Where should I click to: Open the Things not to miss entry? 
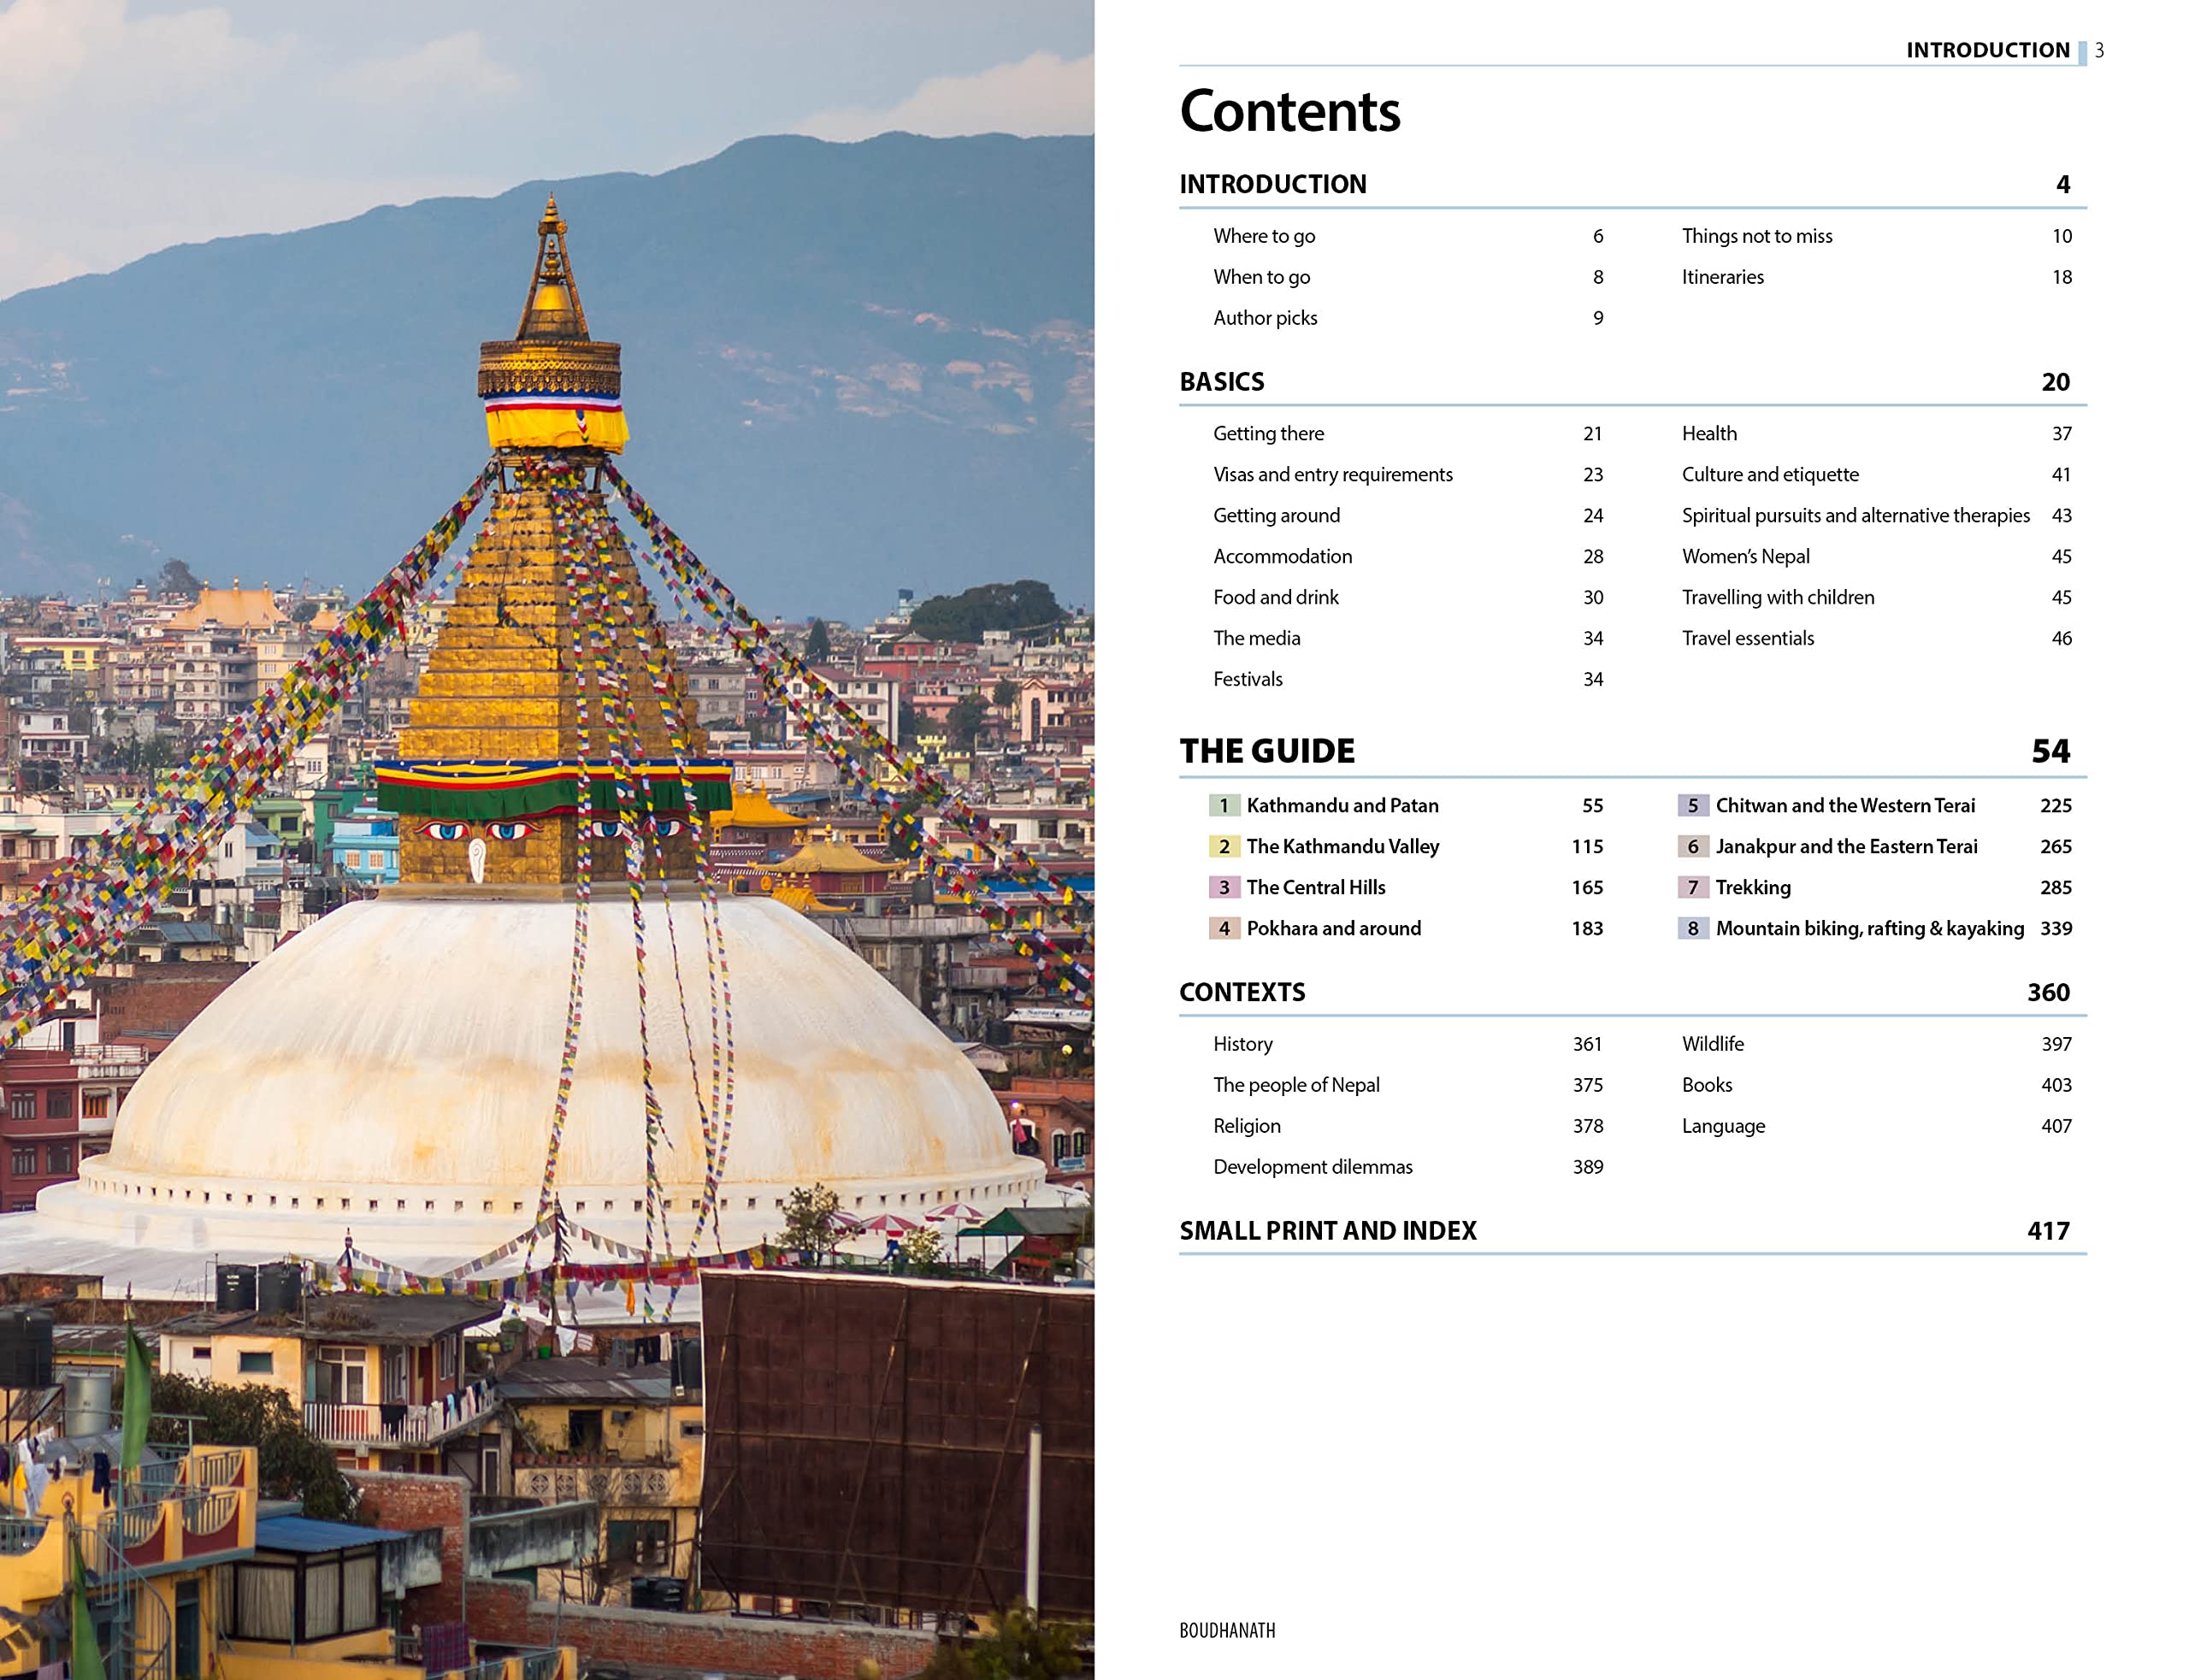tap(1756, 236)
